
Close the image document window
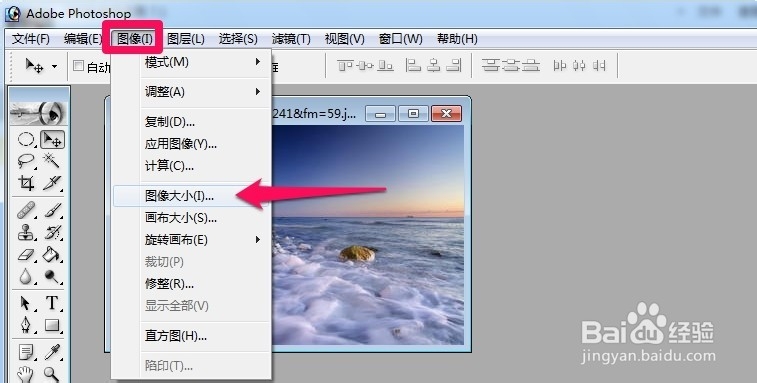click(x=446, y=113)
